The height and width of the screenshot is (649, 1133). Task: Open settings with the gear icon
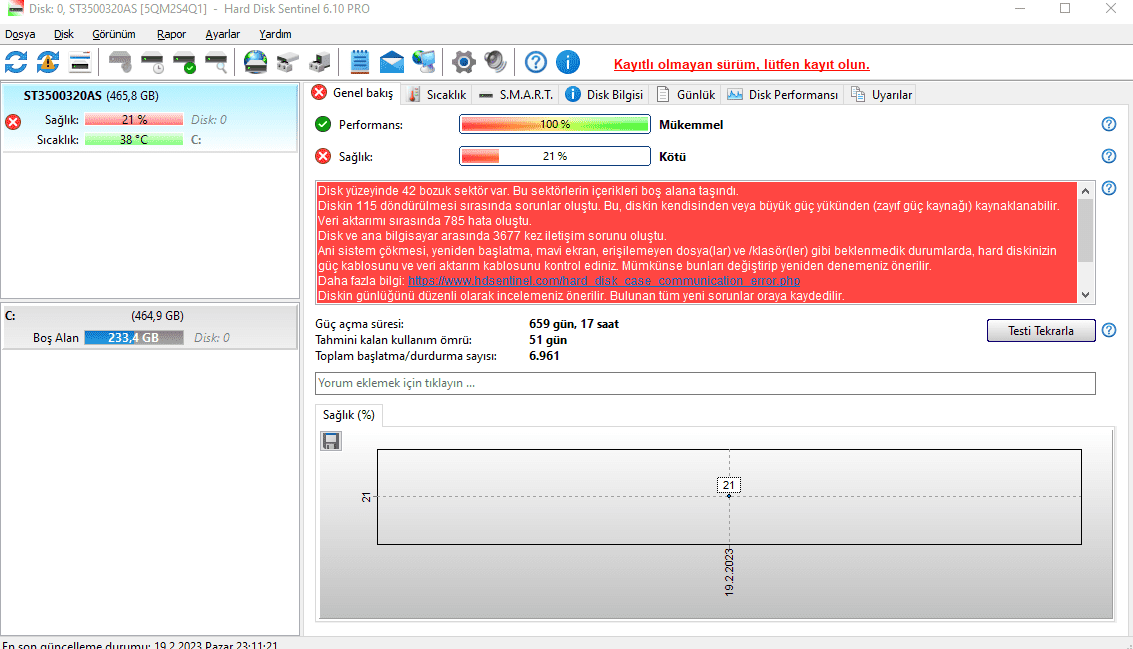(462, 63)
